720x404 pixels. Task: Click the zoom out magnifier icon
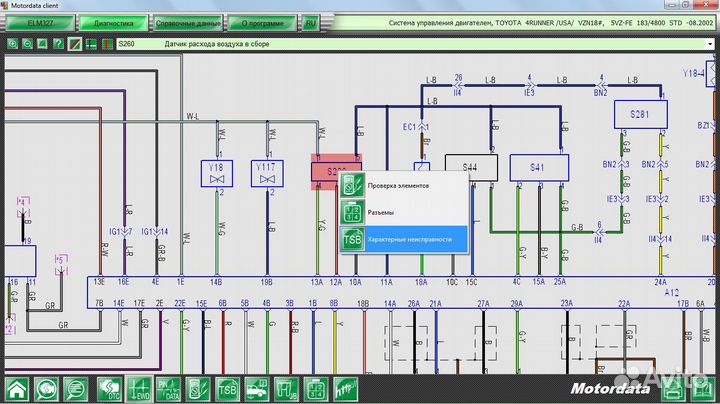(27, 44)
